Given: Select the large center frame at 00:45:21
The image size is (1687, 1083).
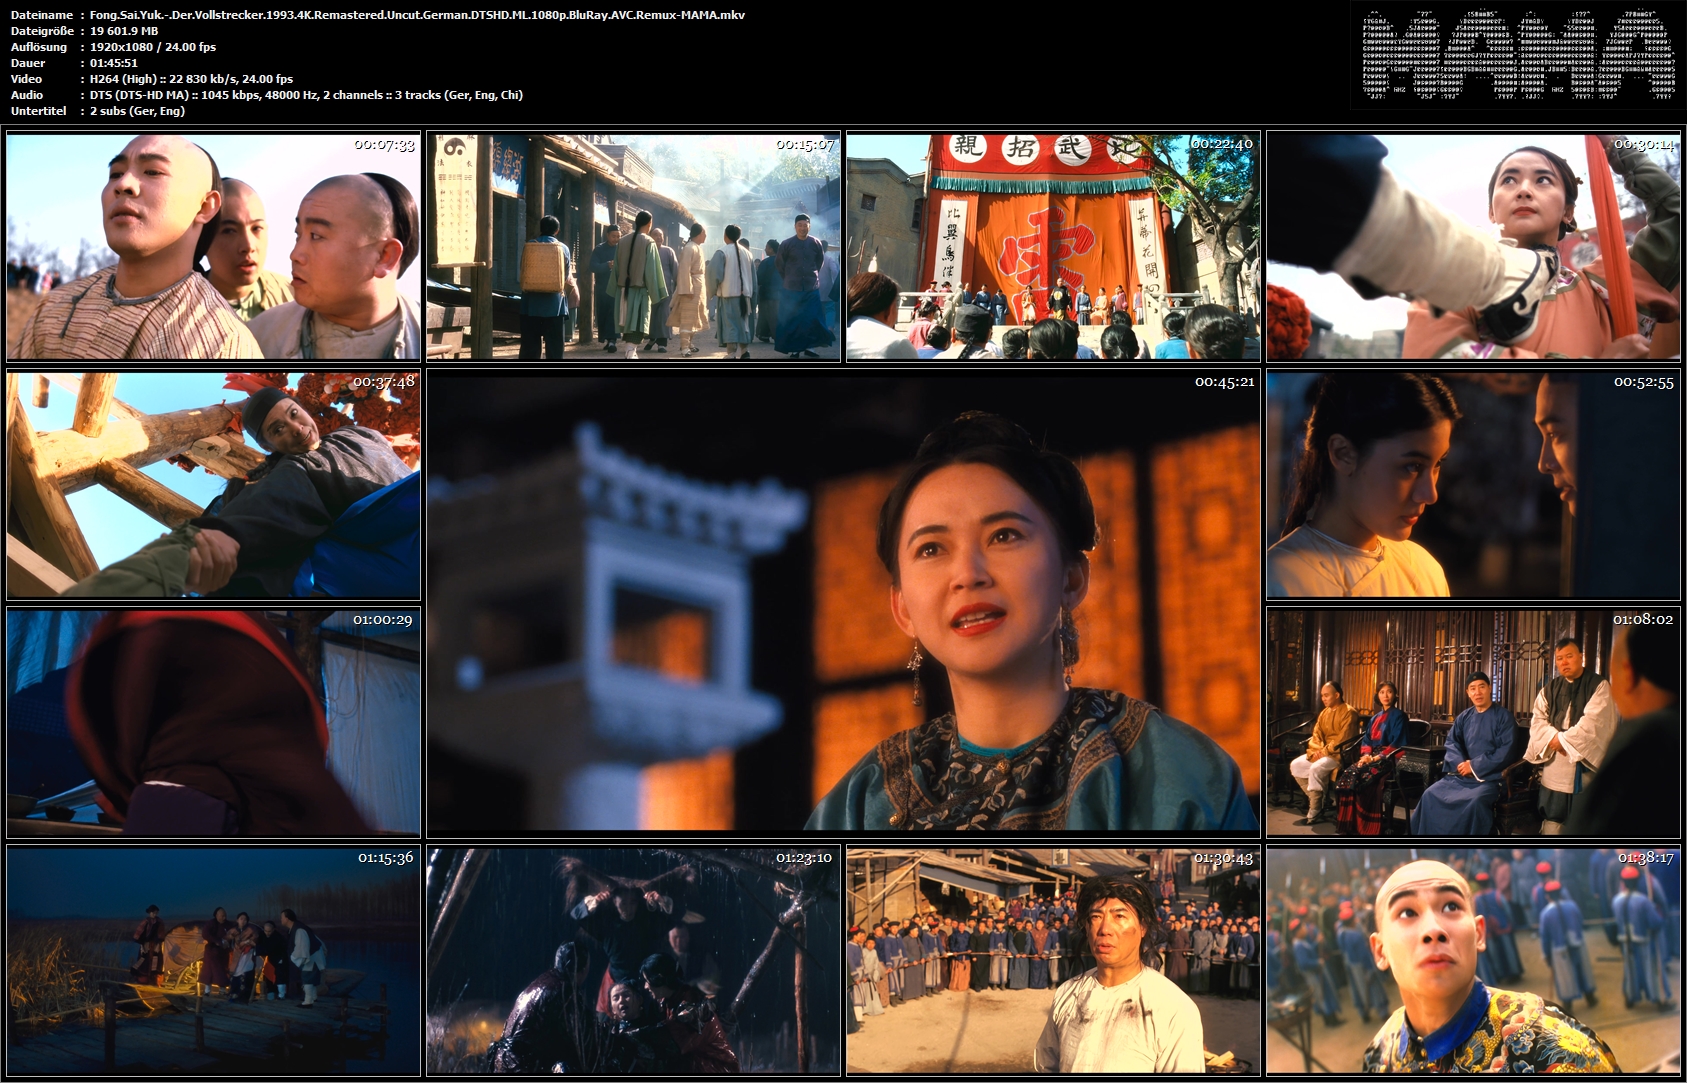Looking at the screenshot, I should (843, 604).
